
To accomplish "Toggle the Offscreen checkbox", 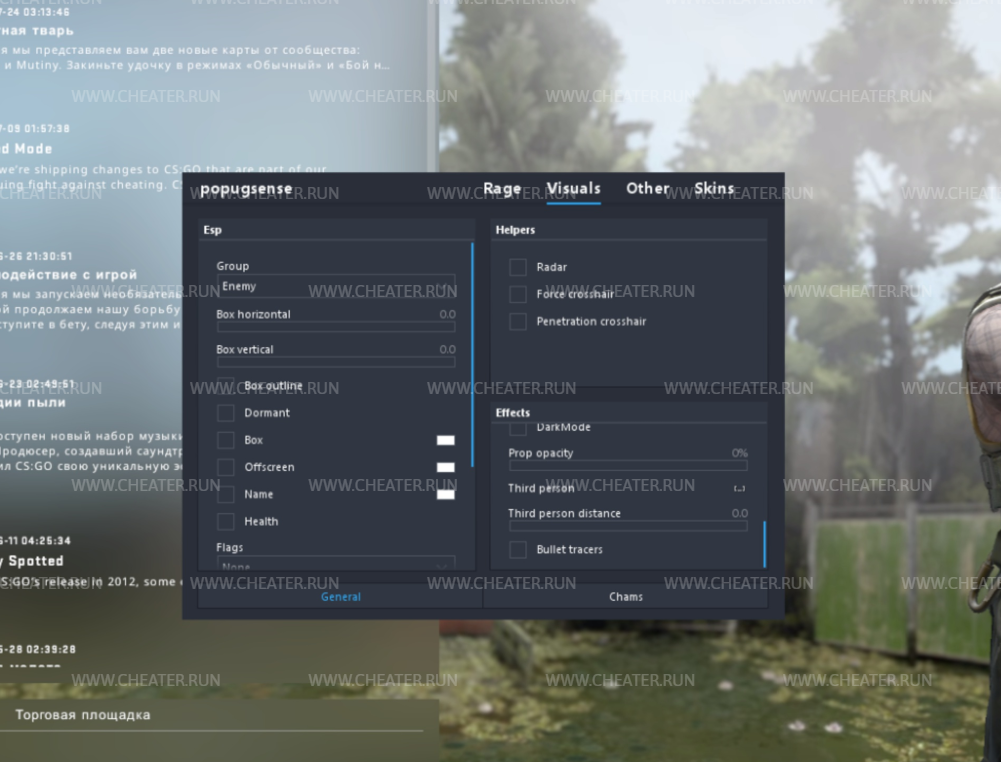I will pos(225,467).
